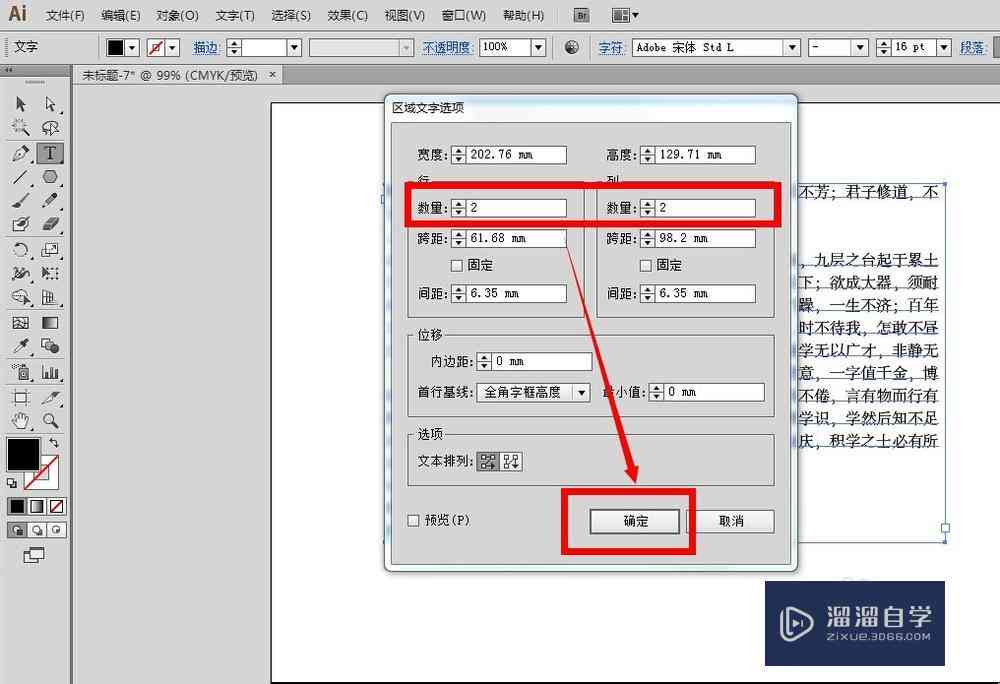Select the Scale tool
The image size is (1000, 684).
click(50, 249)
